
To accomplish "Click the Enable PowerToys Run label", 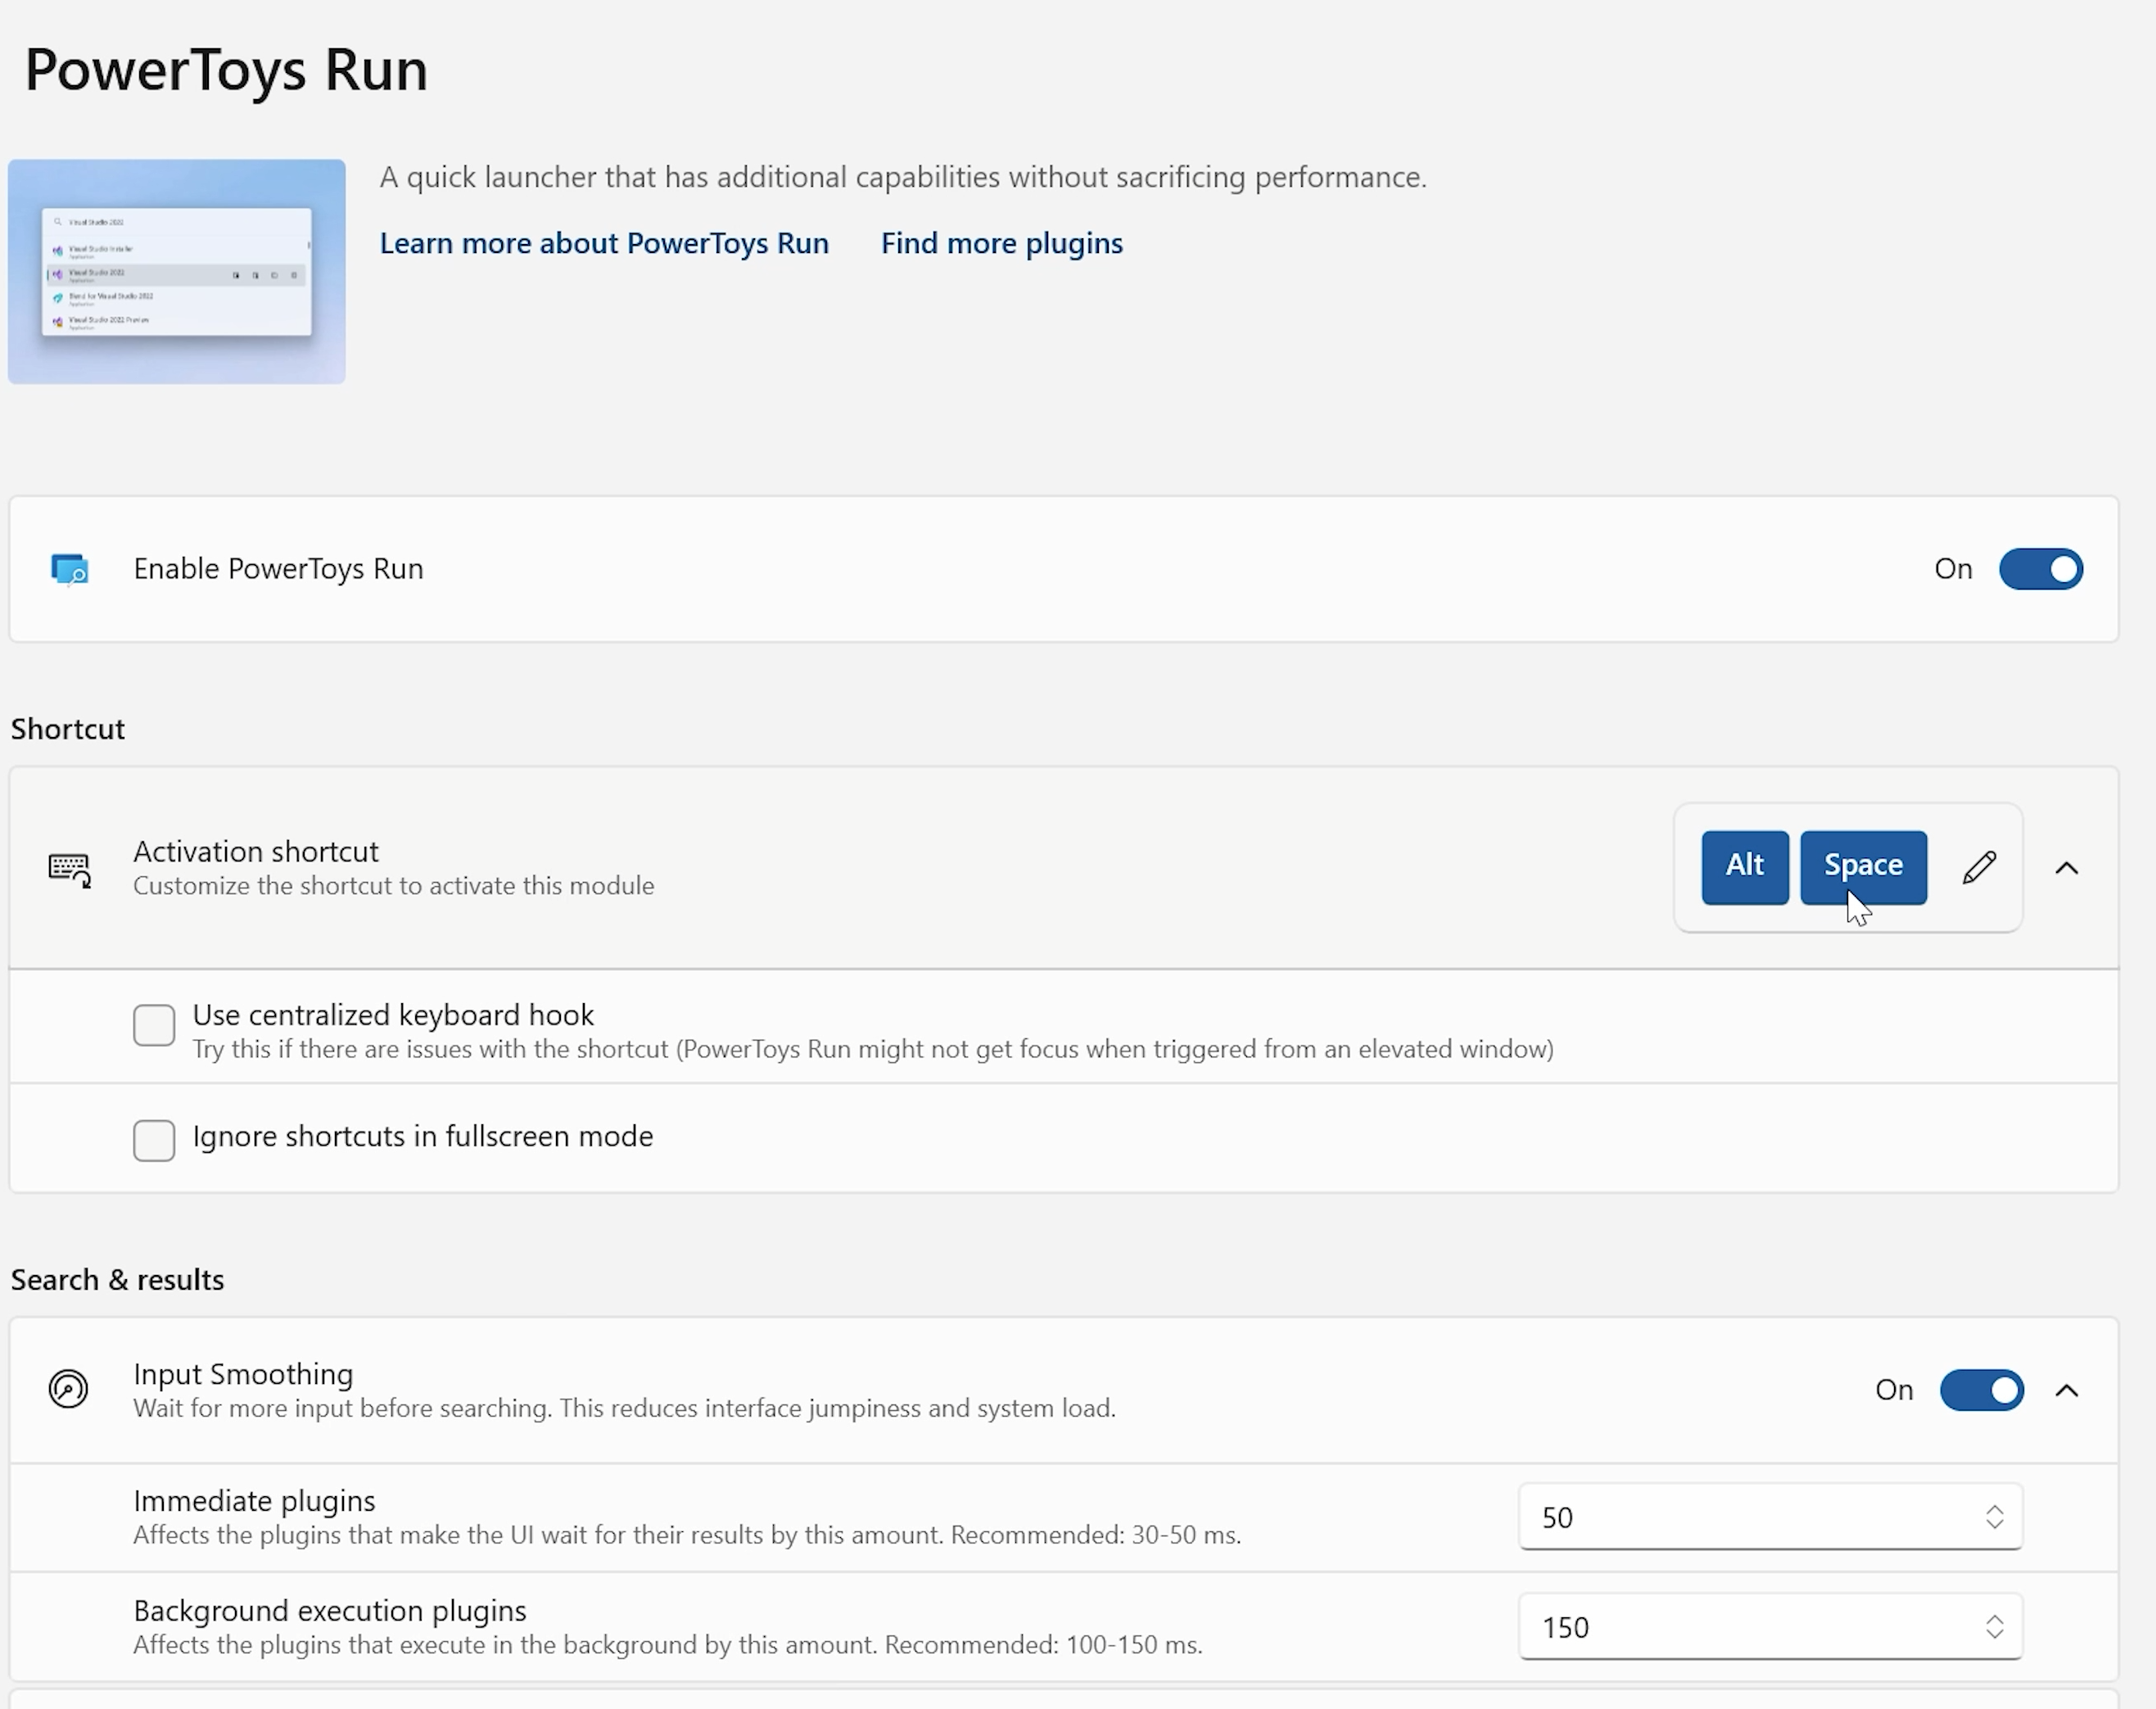I will coord(278,569).
